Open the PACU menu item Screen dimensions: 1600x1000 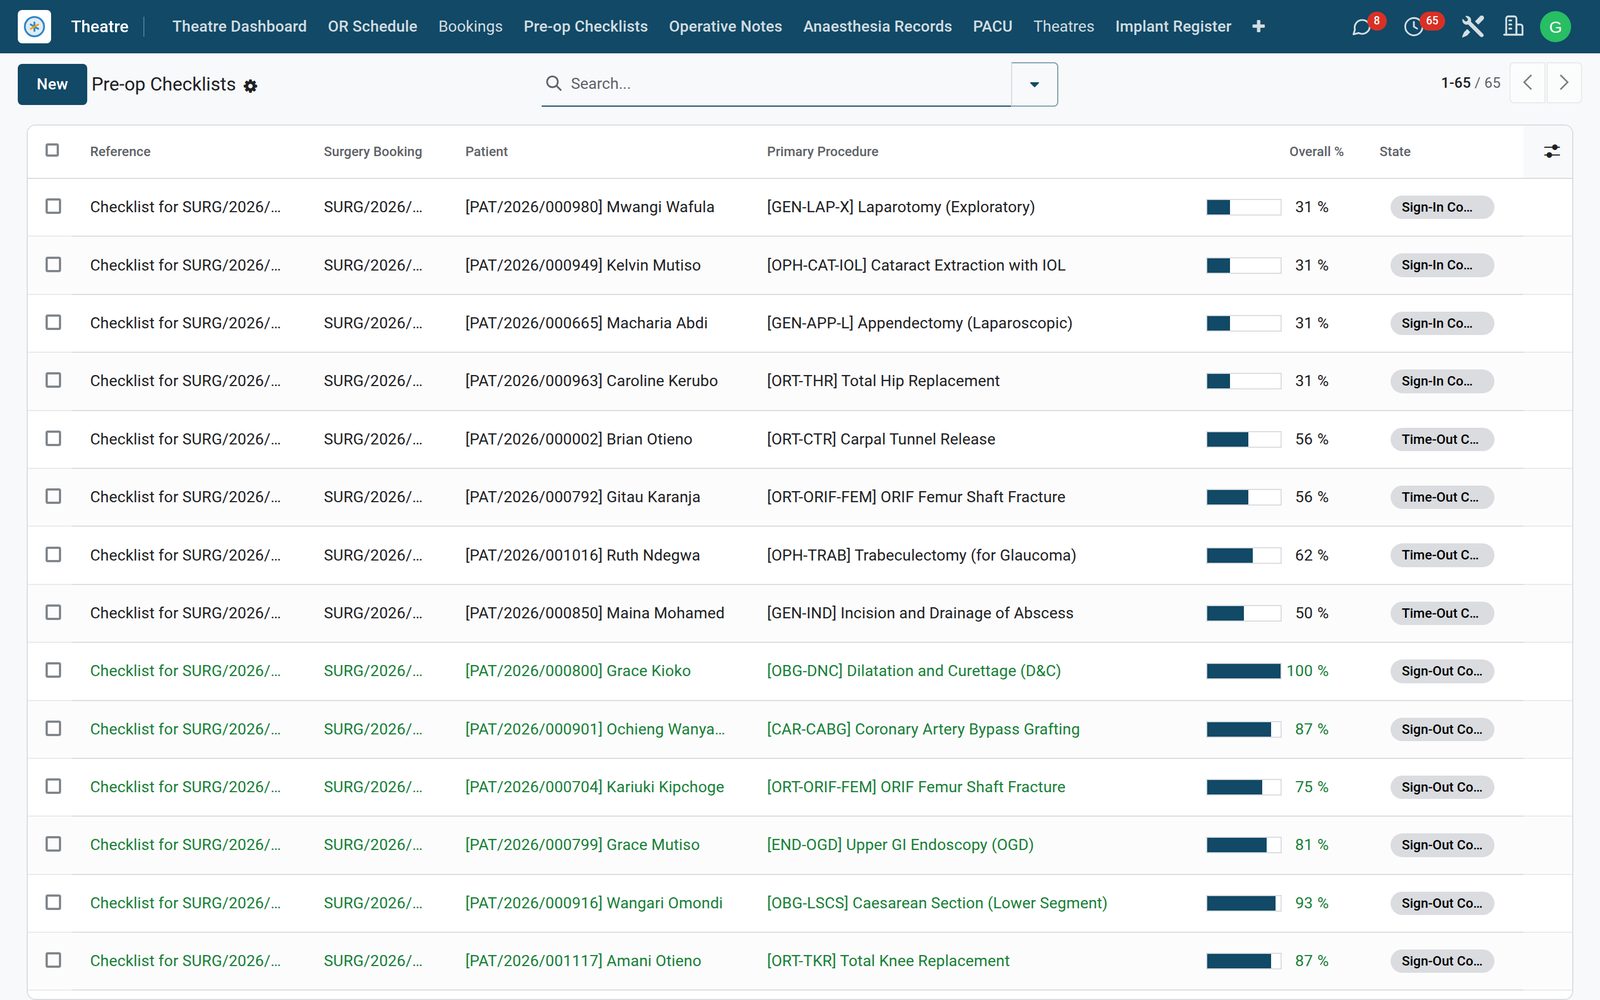992,27
